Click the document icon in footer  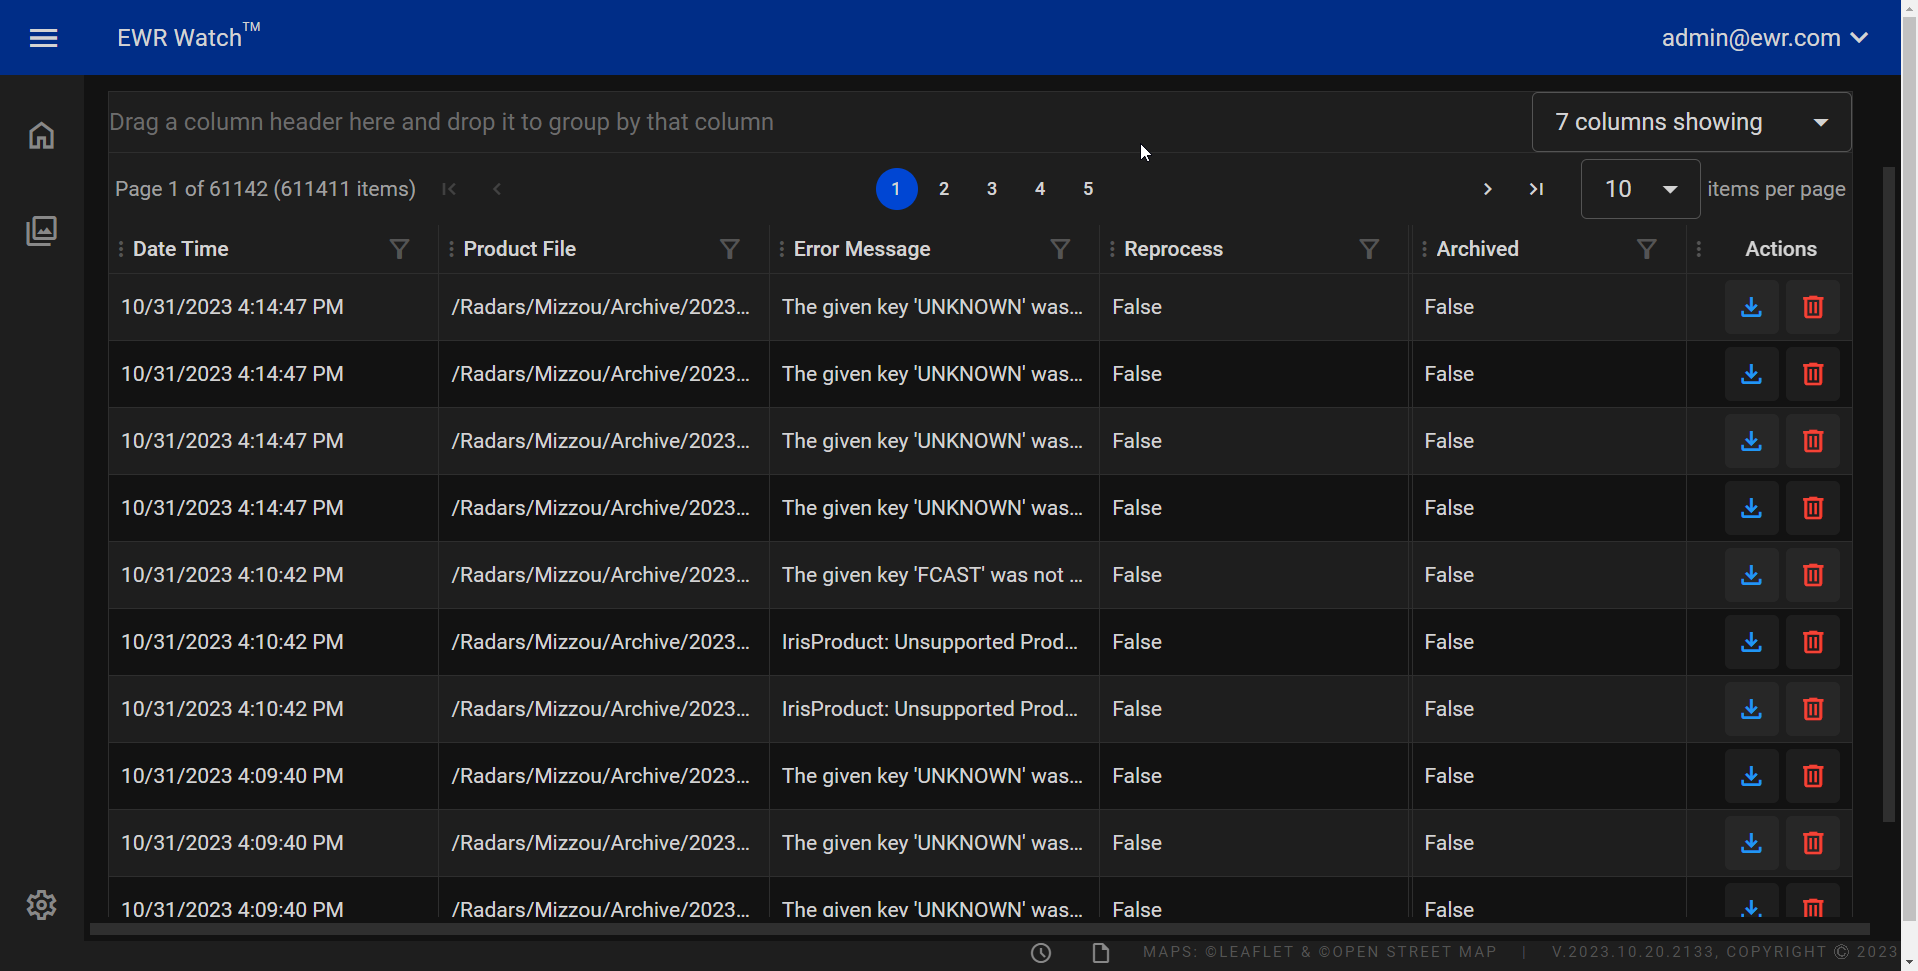1101,953
